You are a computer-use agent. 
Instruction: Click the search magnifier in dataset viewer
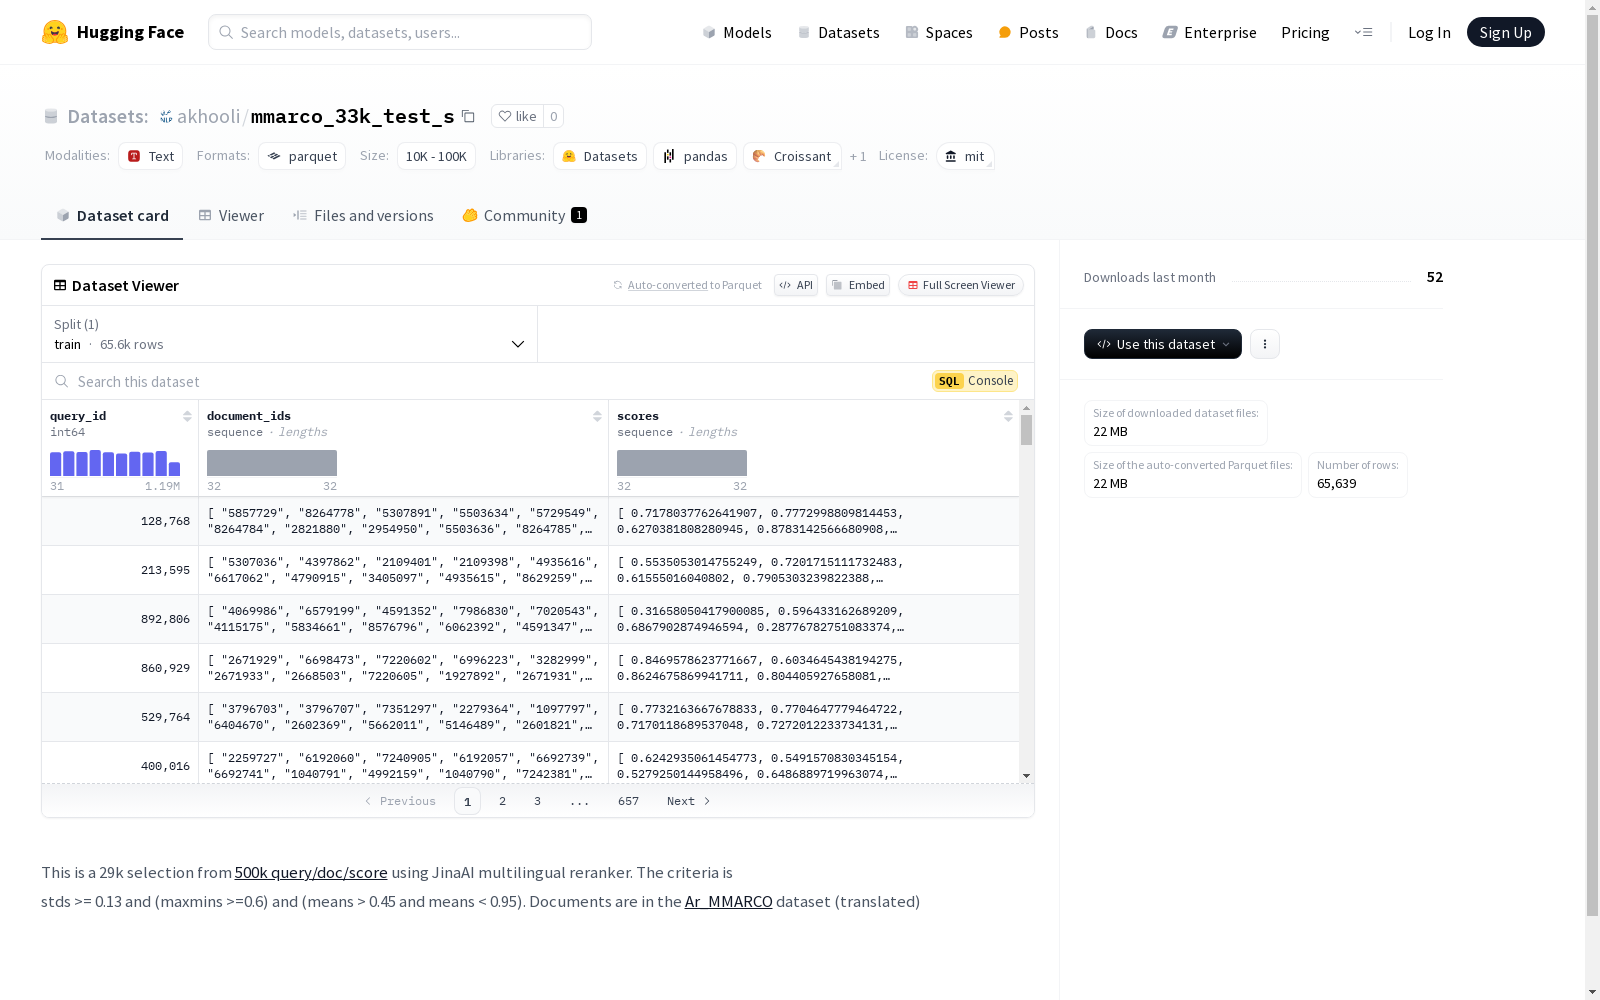point(62,381)
